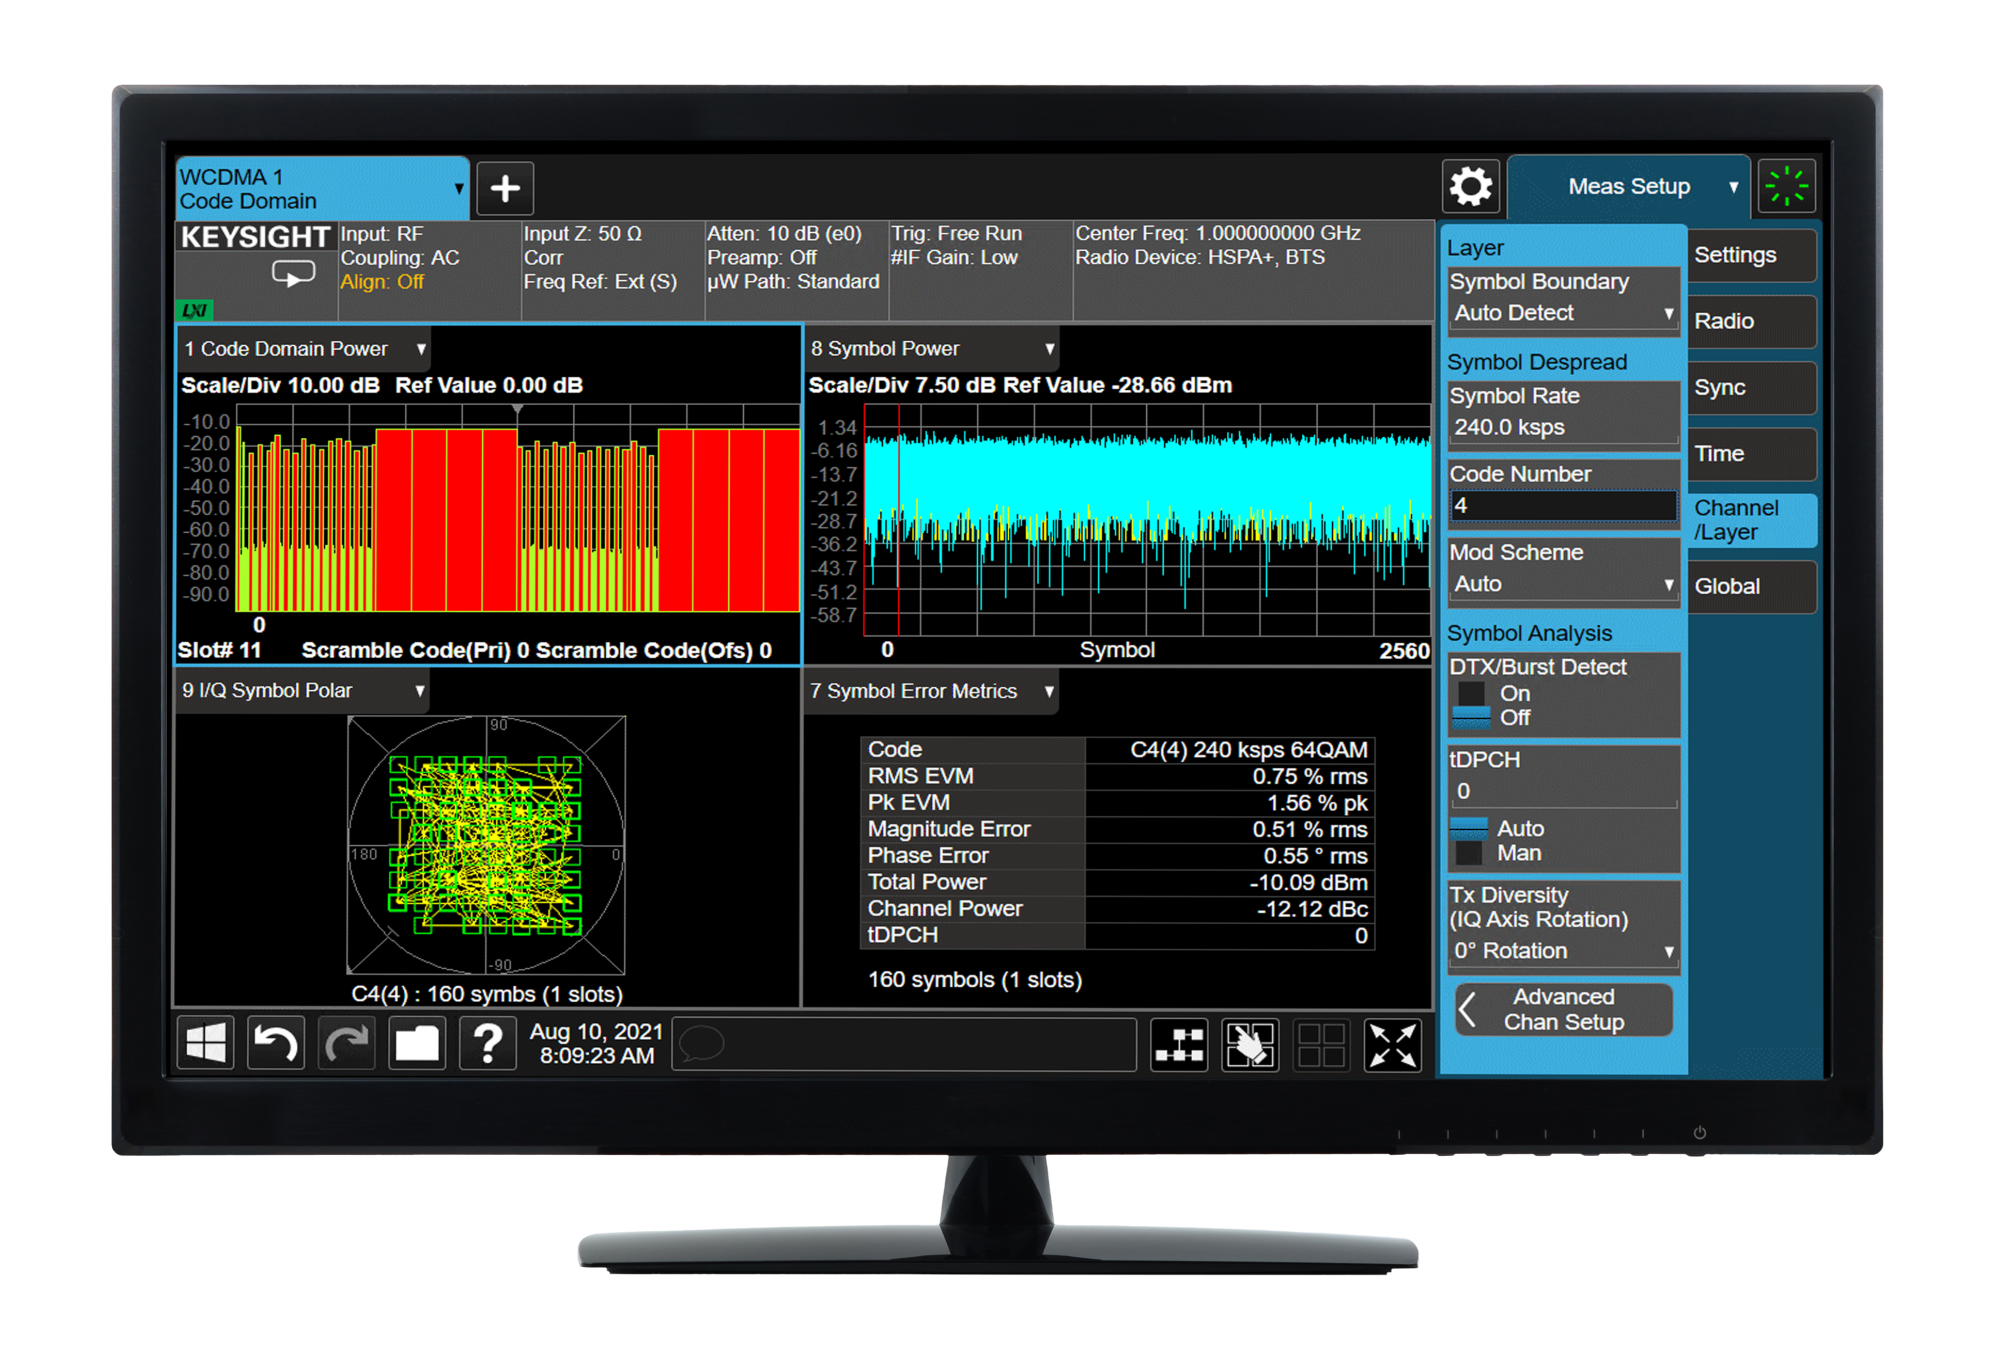Open the Tx Diversity 0° Rotation dropdown
Screen dimensions: 2000x1361
point(1563,951)
